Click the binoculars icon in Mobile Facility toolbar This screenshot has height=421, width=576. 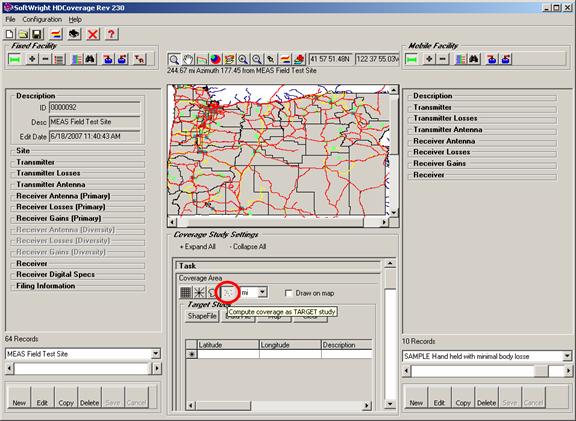coord(474,59)
